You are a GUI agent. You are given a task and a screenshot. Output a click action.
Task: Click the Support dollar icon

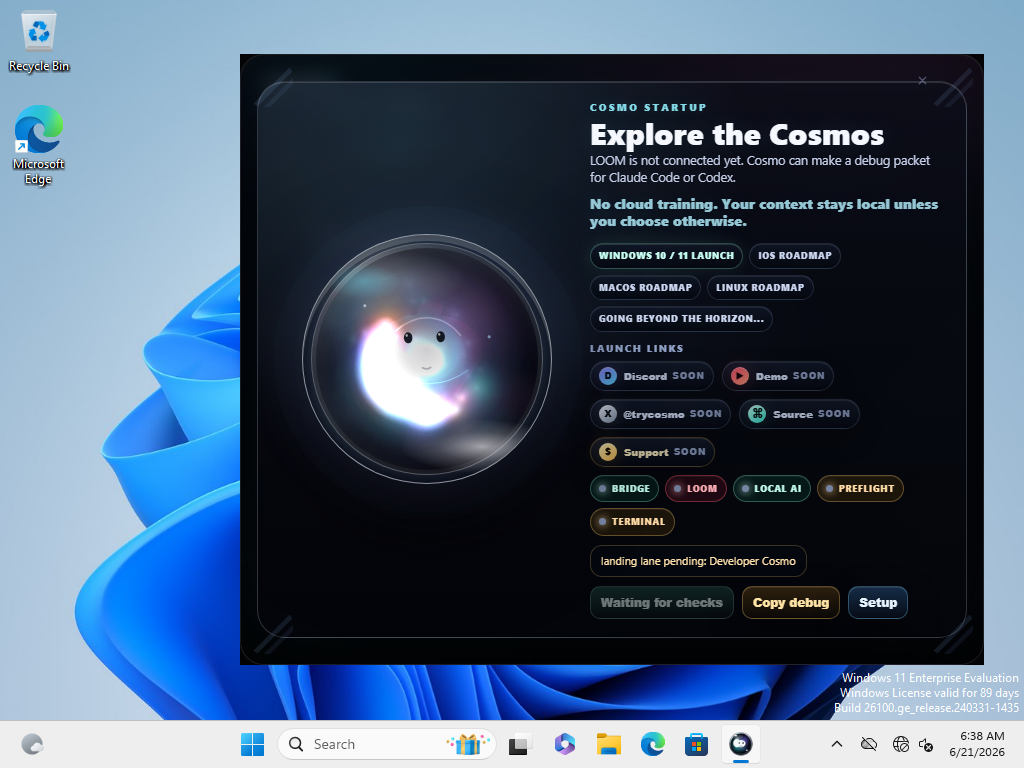click(x=608, y=452)
